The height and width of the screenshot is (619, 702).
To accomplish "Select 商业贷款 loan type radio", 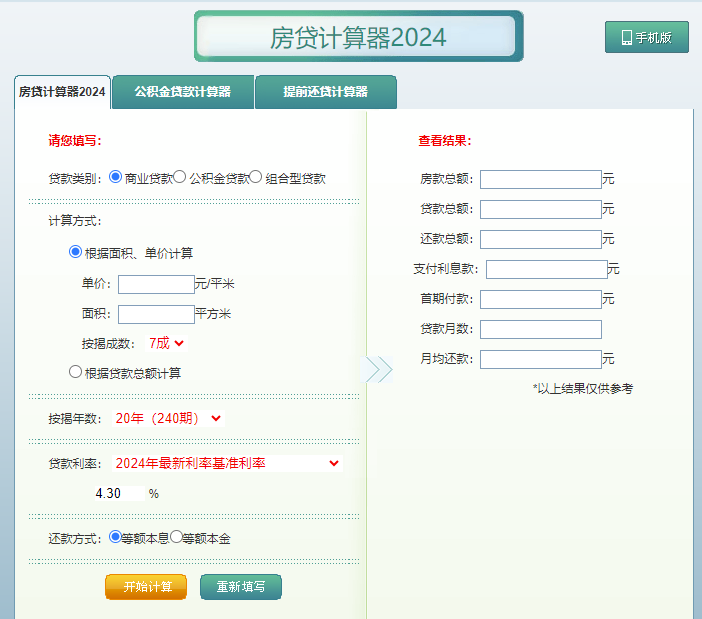I will (116, 177).
